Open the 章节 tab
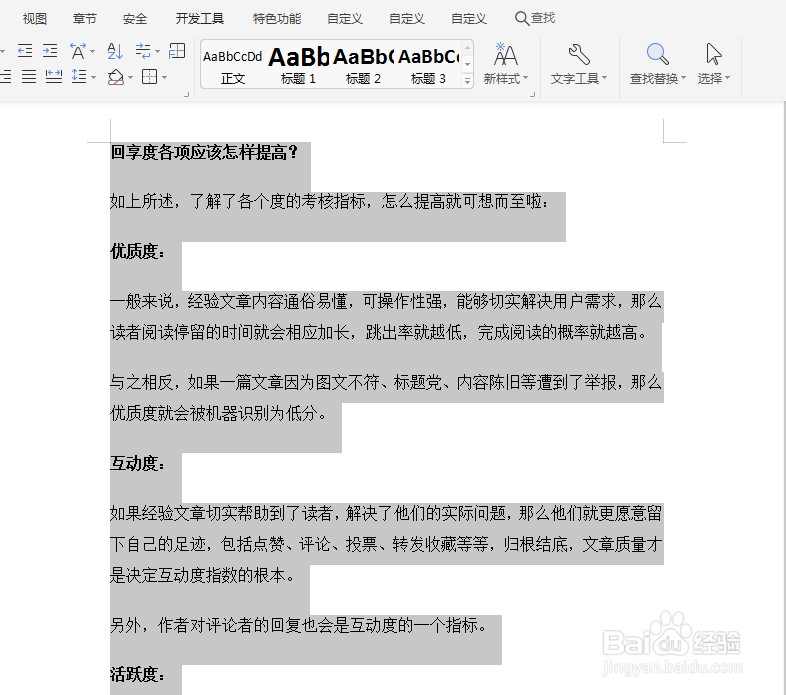Image resolution: width=786 pixels, height=695 pixels. pyautogui.click(x=84, y=19)
